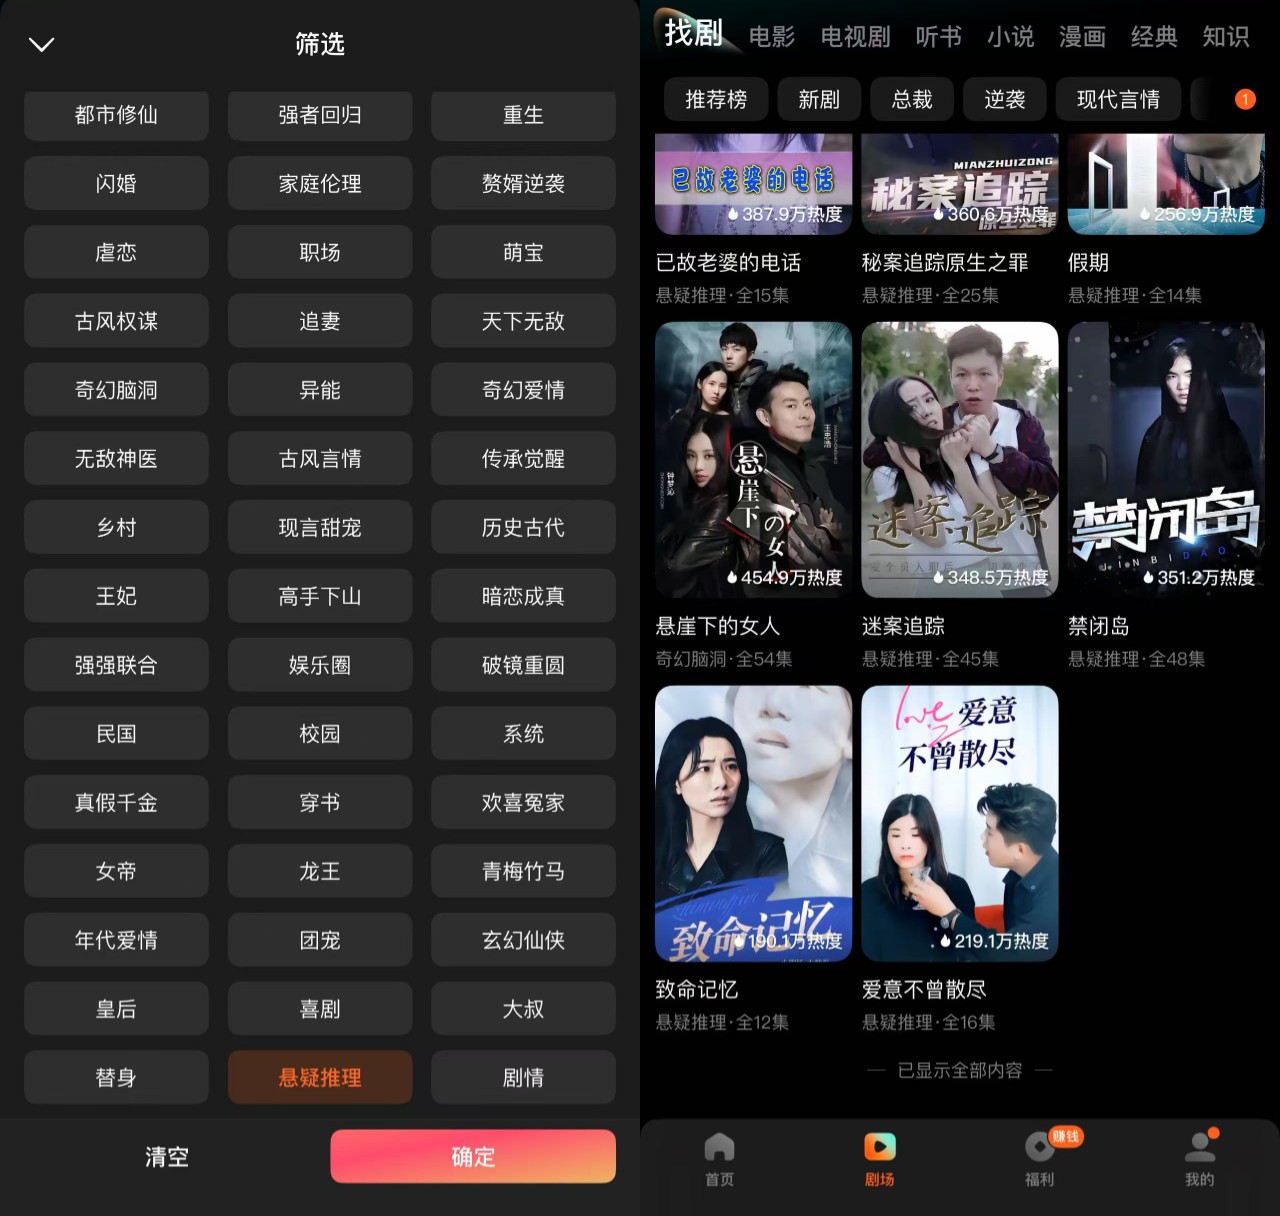Viewport: 1280px width, 1216px height.
Task: Toggle the 都市修仙 filter tag
Action: coord(116,115)
